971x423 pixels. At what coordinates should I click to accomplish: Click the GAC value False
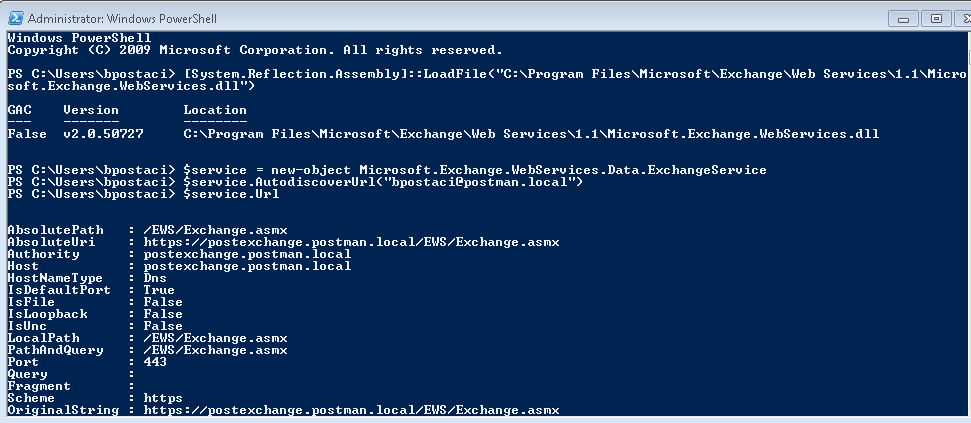point(27,134)
